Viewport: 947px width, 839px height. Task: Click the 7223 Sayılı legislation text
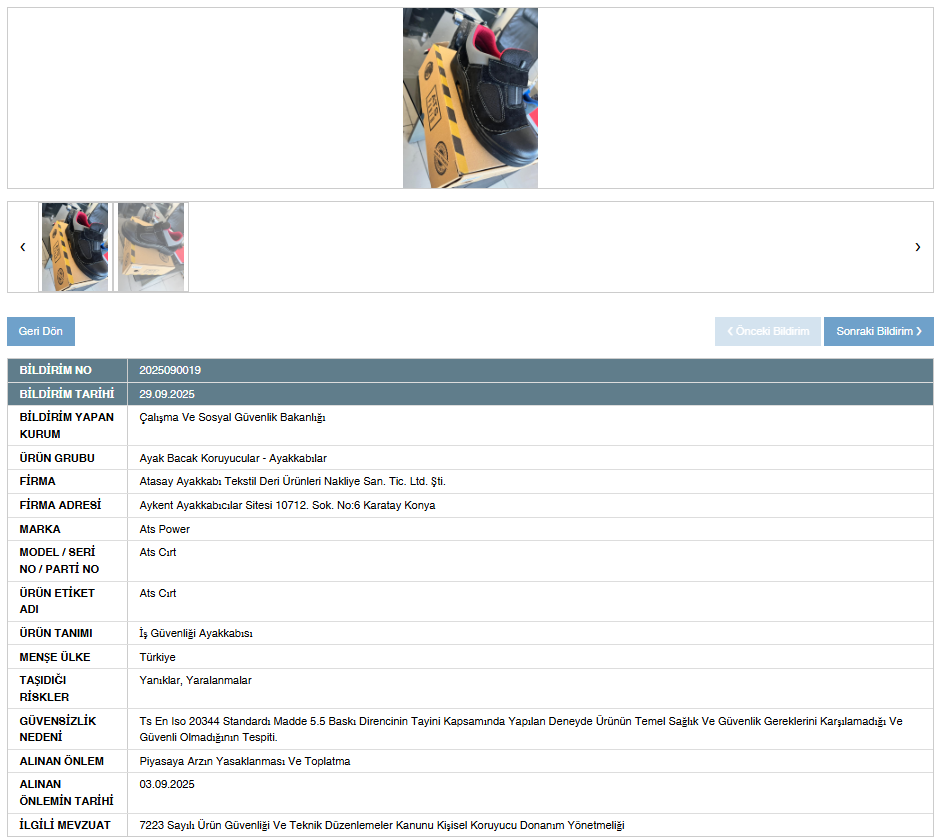[x=382, y=826]
